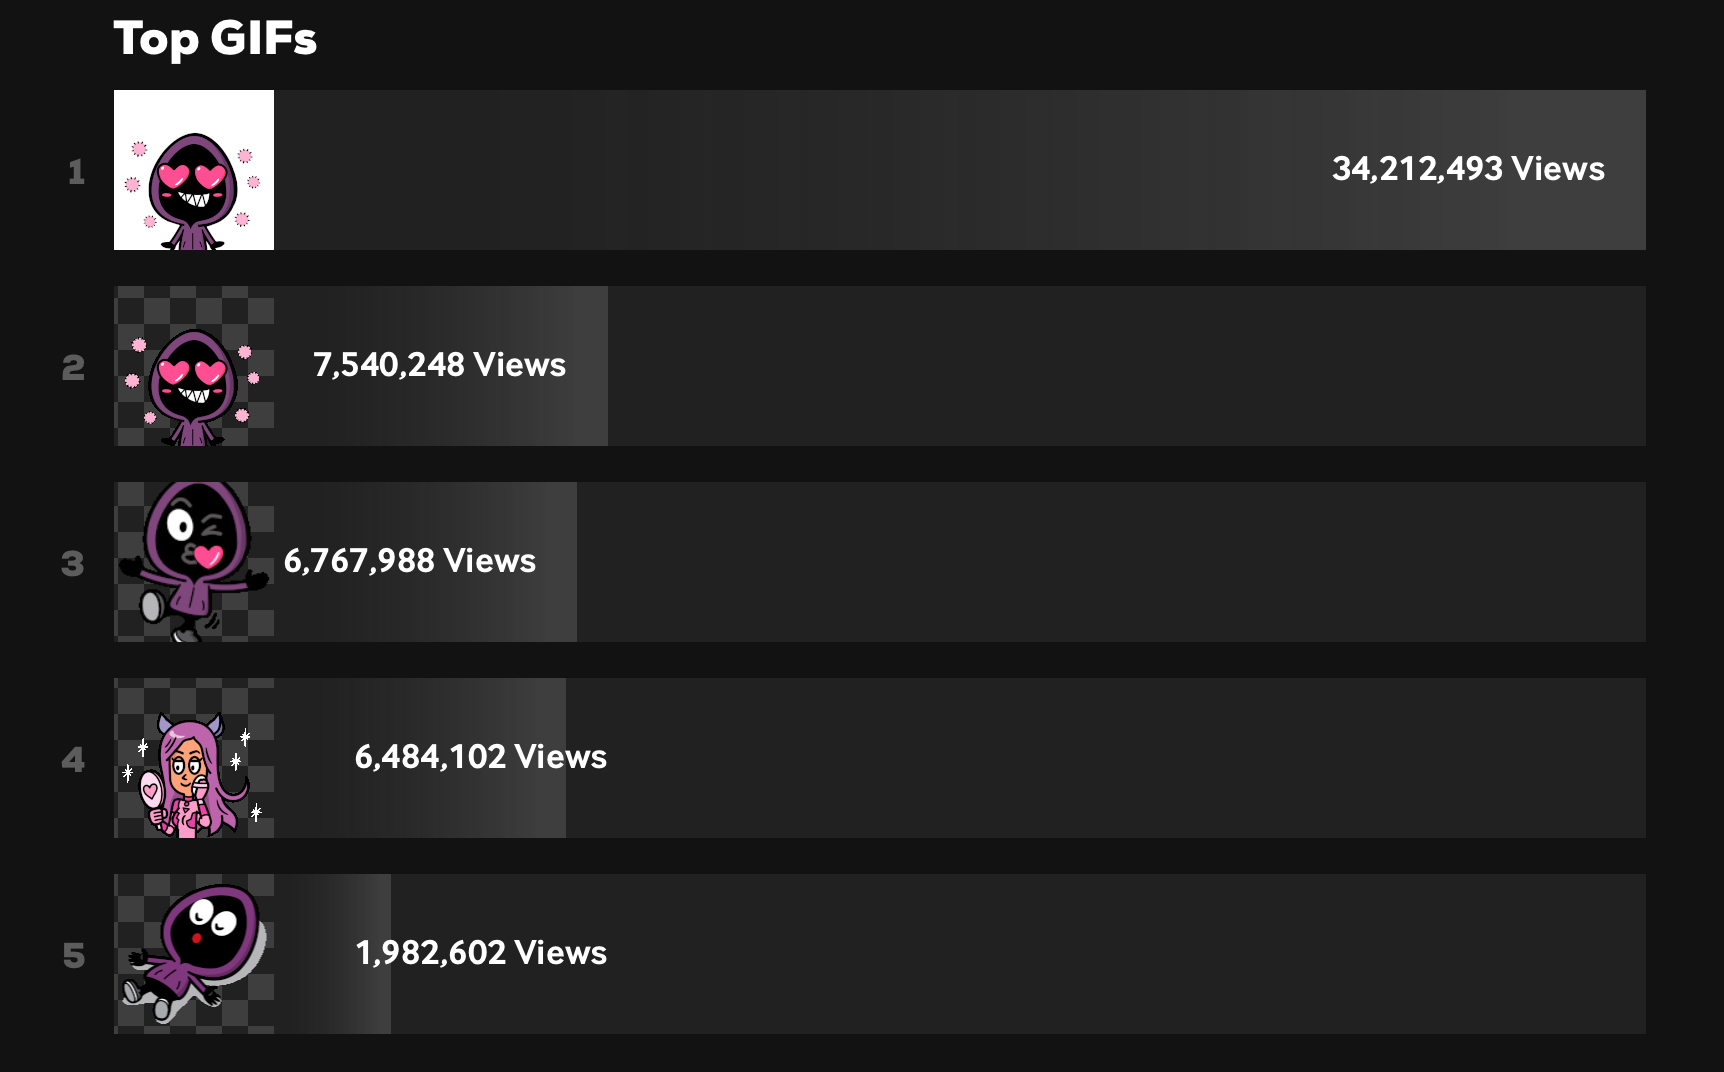Click the rank number 1 label

click(x=76, y=172)
